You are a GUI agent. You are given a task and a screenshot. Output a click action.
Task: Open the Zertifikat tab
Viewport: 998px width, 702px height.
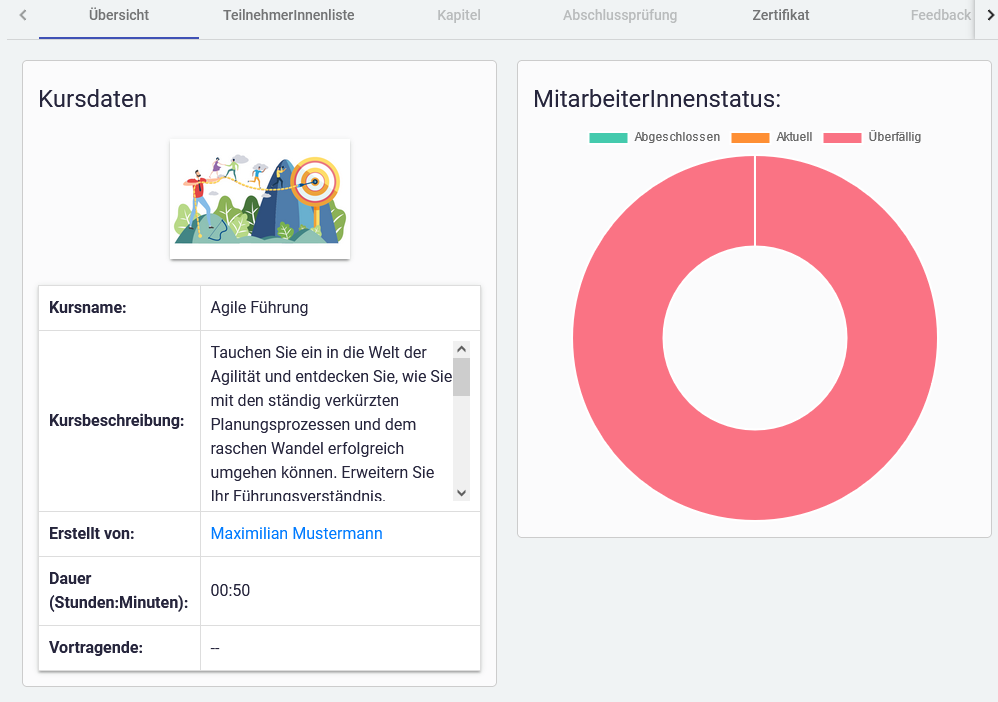click(781, 16)
